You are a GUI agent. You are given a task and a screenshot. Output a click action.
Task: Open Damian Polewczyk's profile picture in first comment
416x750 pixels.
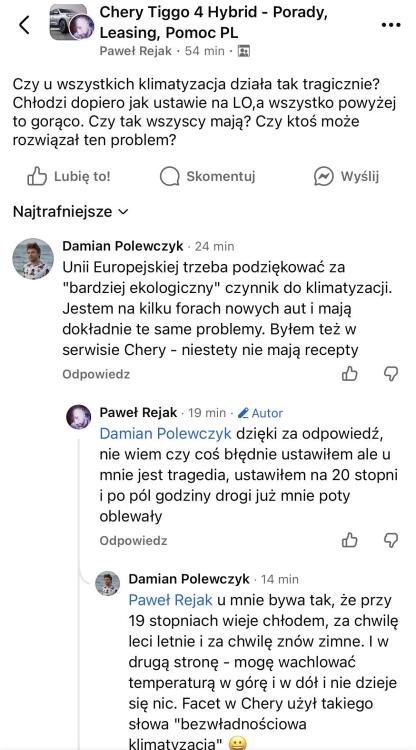[33, 258]
